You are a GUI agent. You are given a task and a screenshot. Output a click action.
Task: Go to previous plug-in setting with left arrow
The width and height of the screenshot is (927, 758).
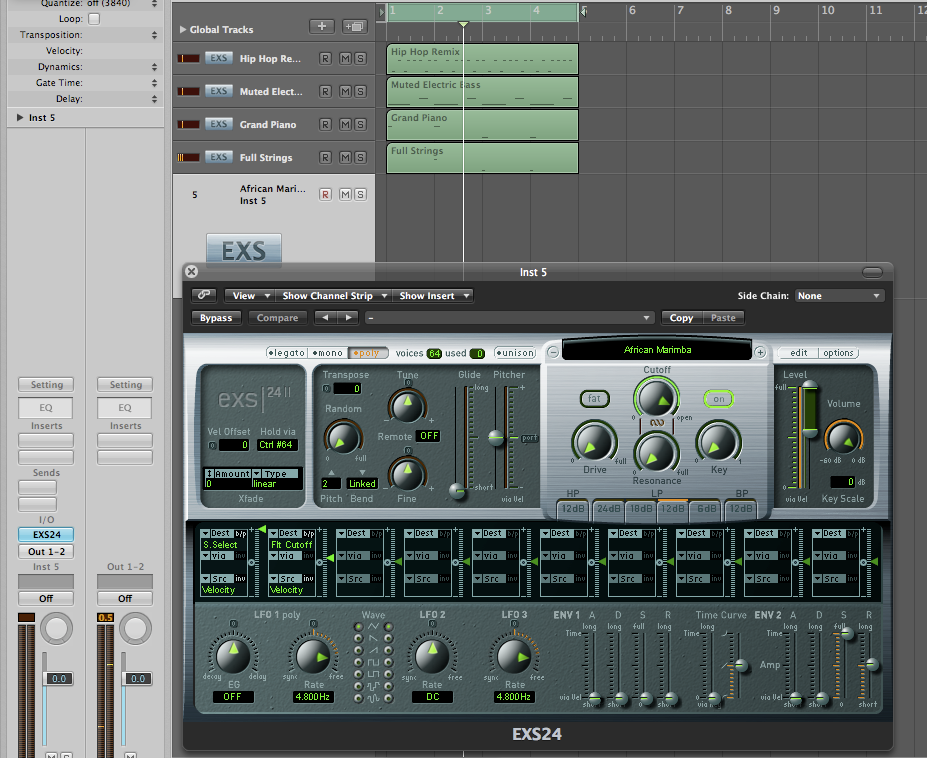[x=325, y=318]
